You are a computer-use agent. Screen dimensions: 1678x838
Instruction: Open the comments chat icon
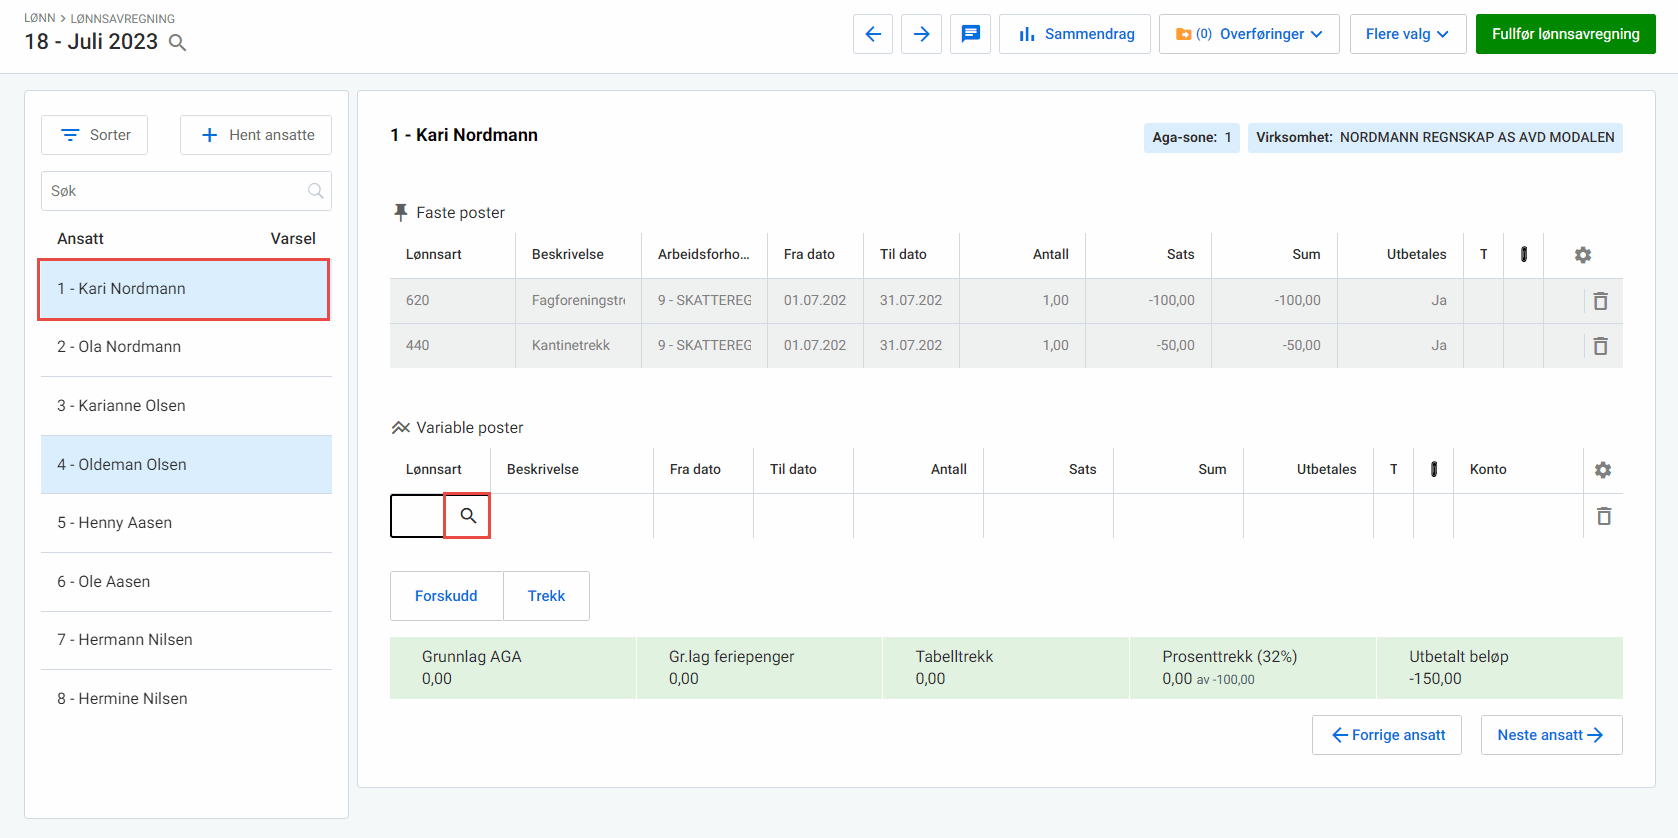tap(970, 34)
